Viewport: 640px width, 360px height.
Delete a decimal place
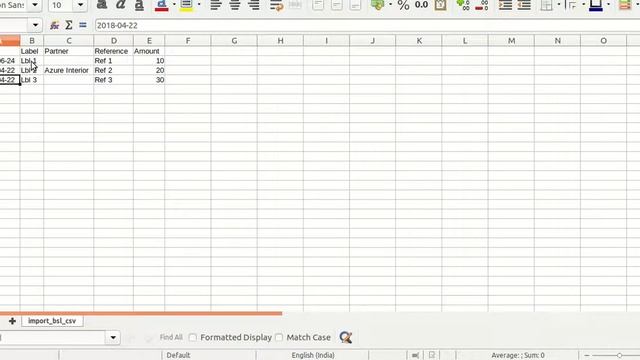(x=482, y=5)
